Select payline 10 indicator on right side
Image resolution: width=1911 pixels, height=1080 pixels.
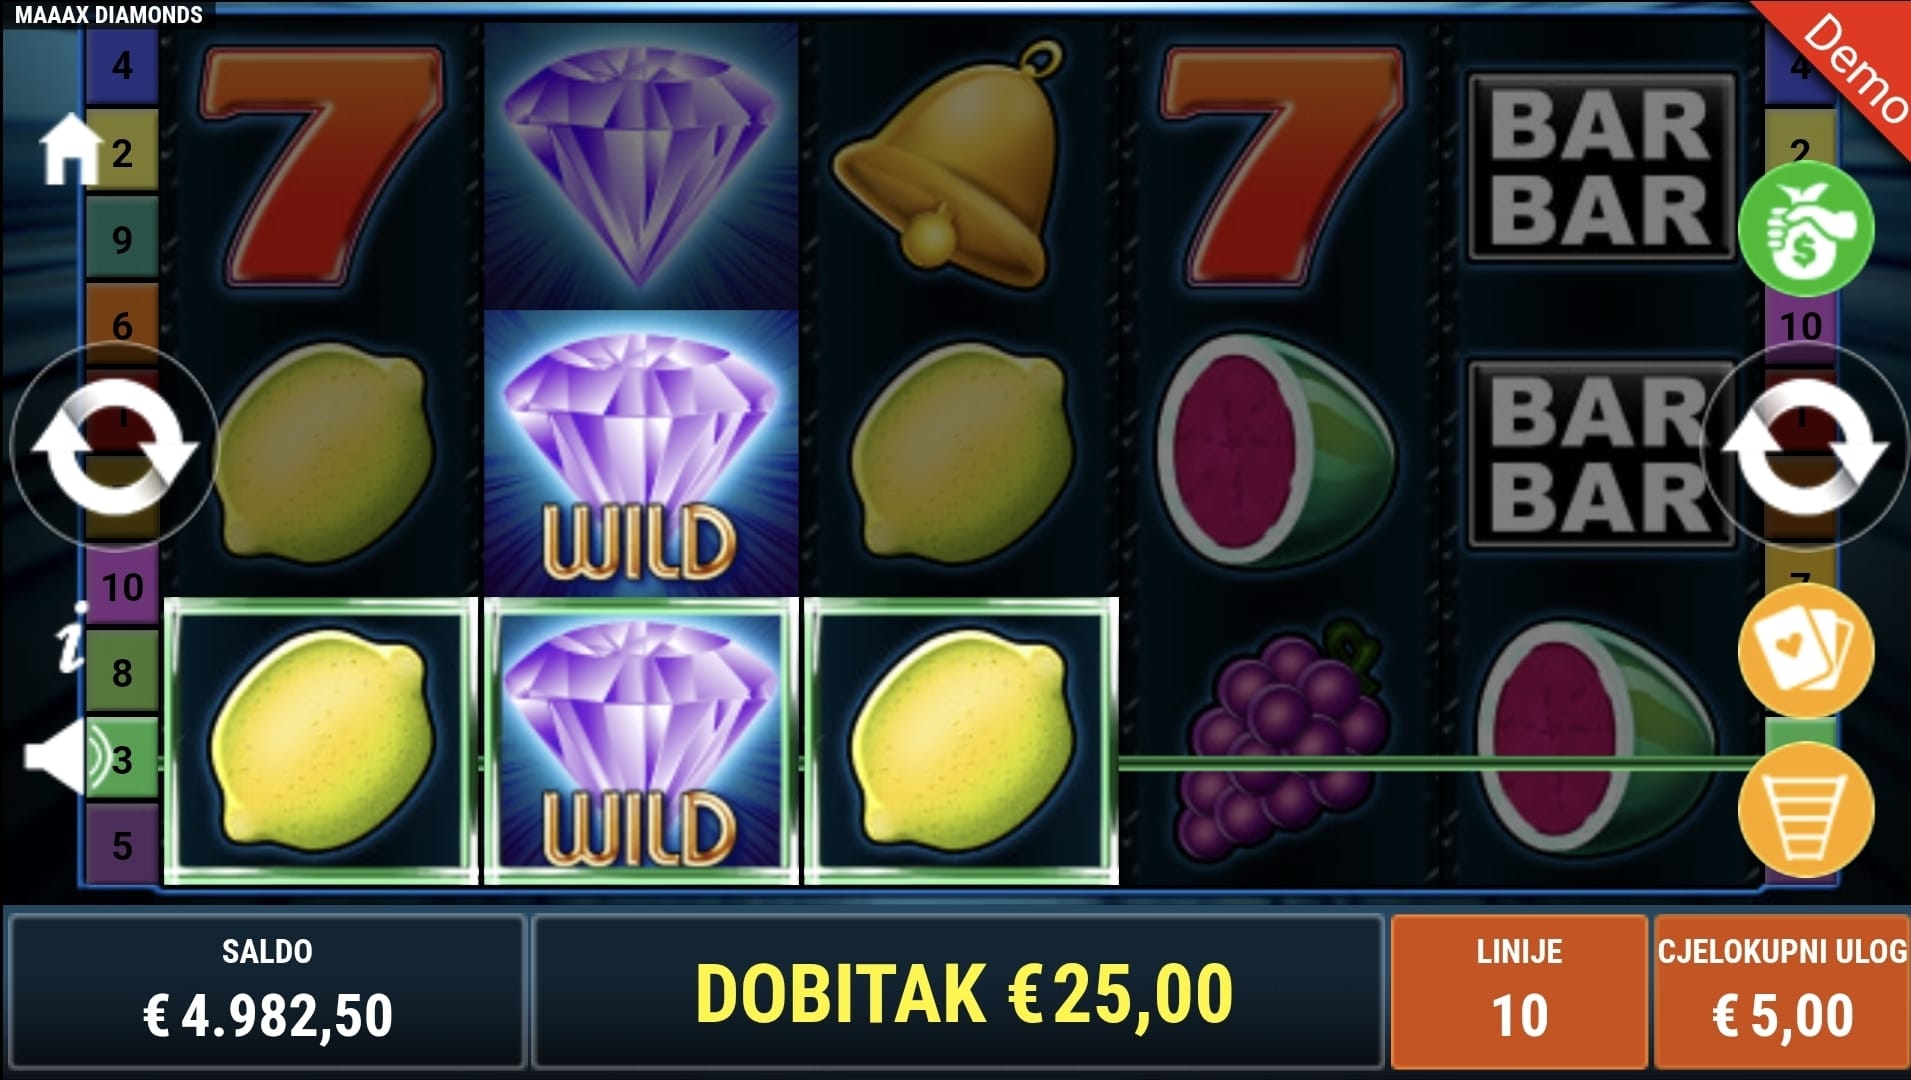click(1800, 325)
